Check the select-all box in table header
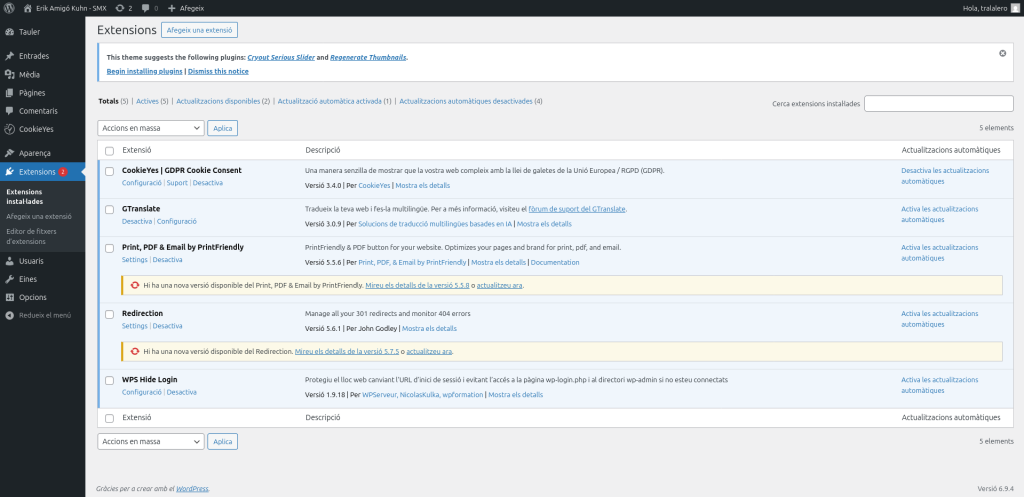The height and width of the screenshot is (497, 1024). coord(110,150)
